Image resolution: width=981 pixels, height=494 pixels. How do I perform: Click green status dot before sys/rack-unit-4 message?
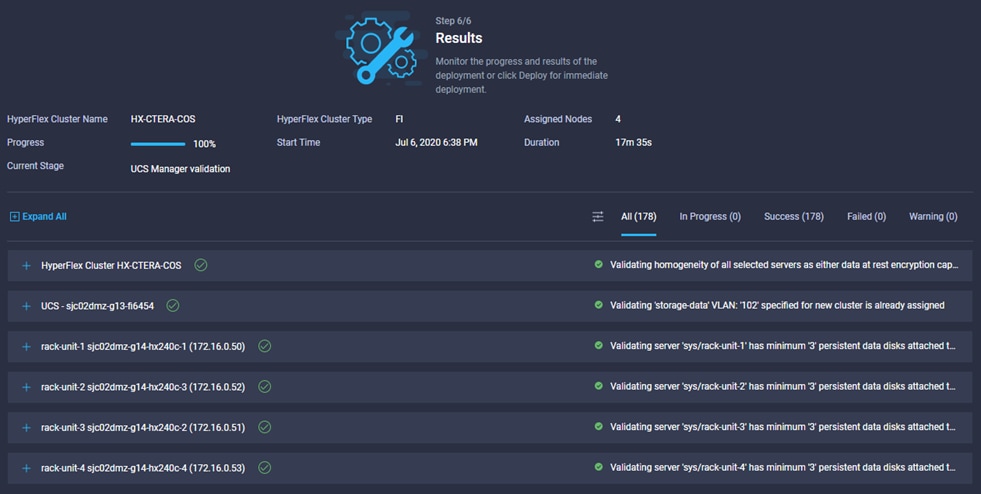point(599,467)
